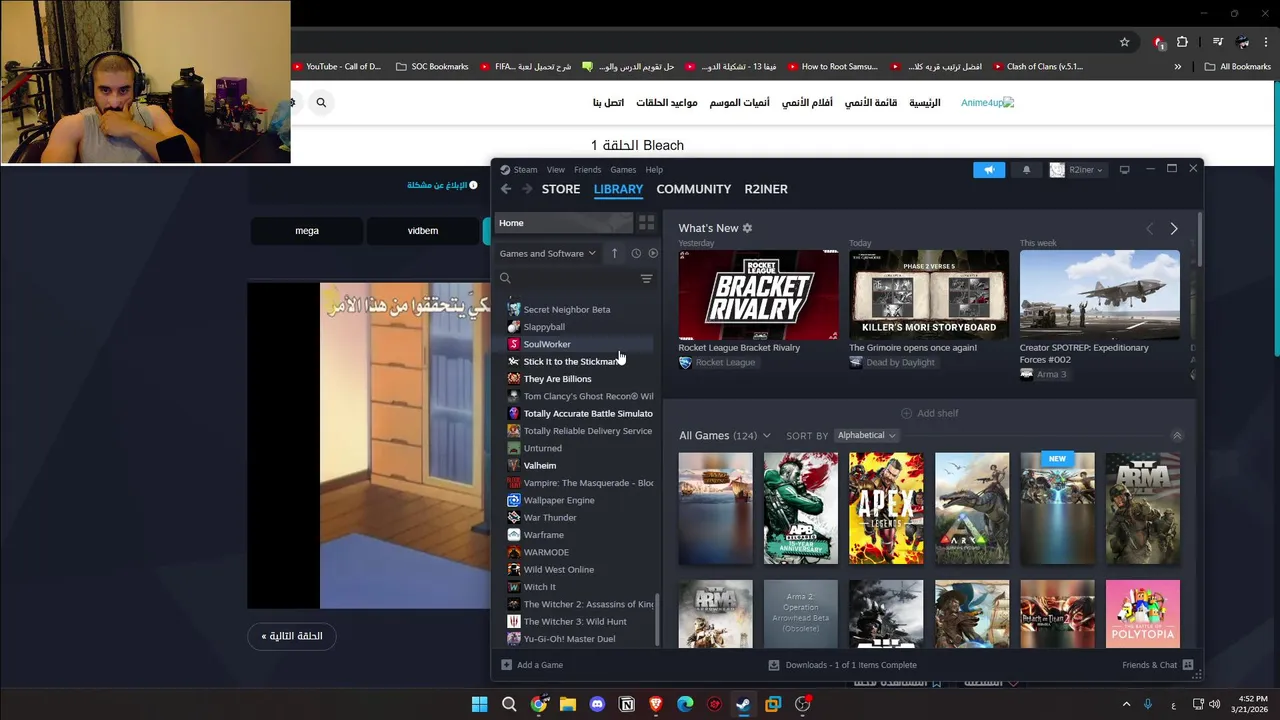
Task: Click the Add a Game plus icon
Action: pos(506,665)
